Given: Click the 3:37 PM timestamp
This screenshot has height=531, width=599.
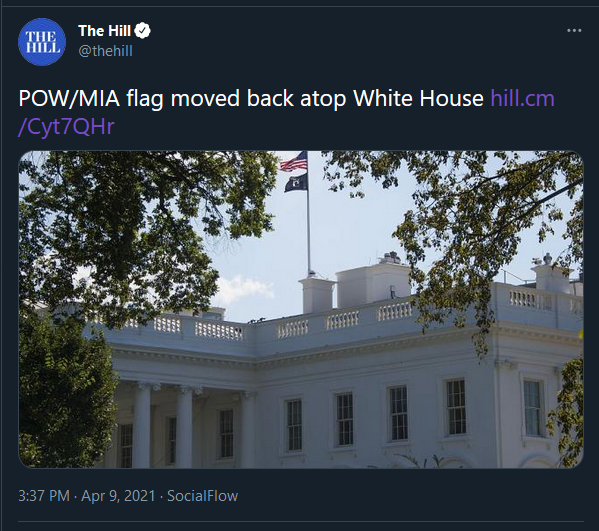Looking at the screenshot, I should 44,496.
